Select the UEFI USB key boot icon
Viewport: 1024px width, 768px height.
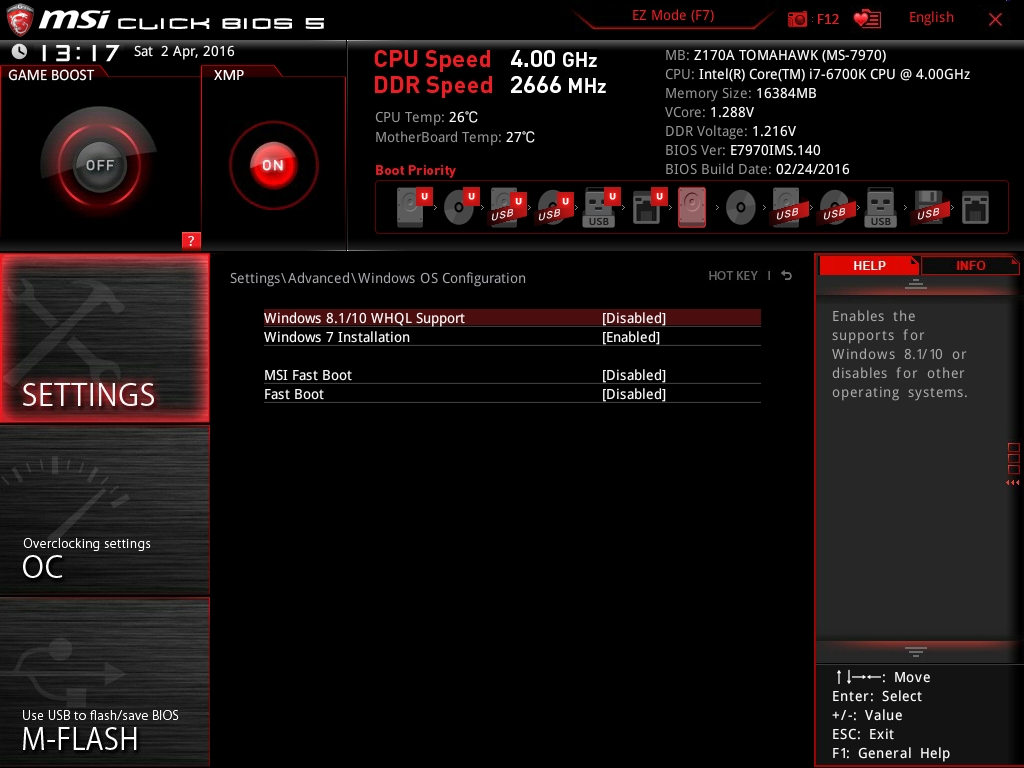tap(601, 207)
